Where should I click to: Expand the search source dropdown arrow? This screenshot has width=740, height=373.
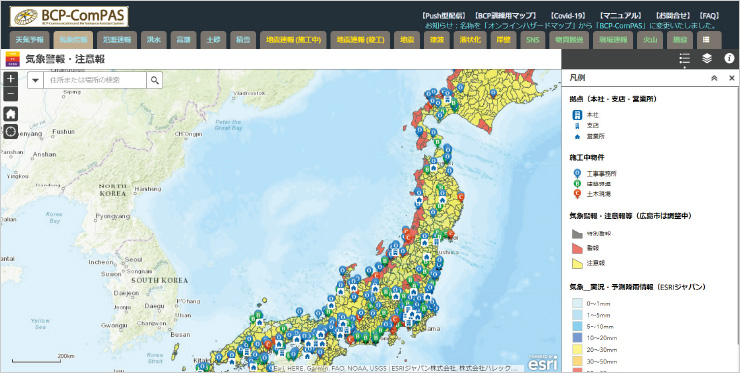pyautogui.click(x=35, y=80)
